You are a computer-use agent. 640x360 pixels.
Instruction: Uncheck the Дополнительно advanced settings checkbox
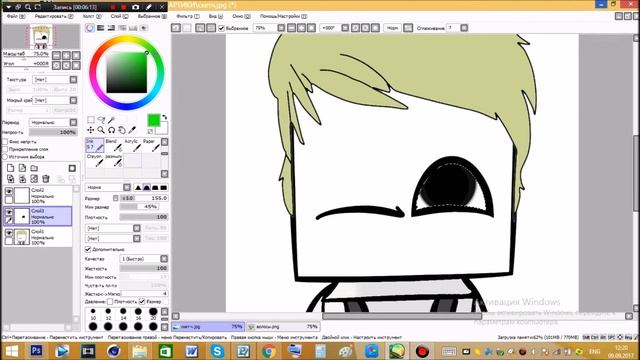pyautogui.click(x=88, y=249)
